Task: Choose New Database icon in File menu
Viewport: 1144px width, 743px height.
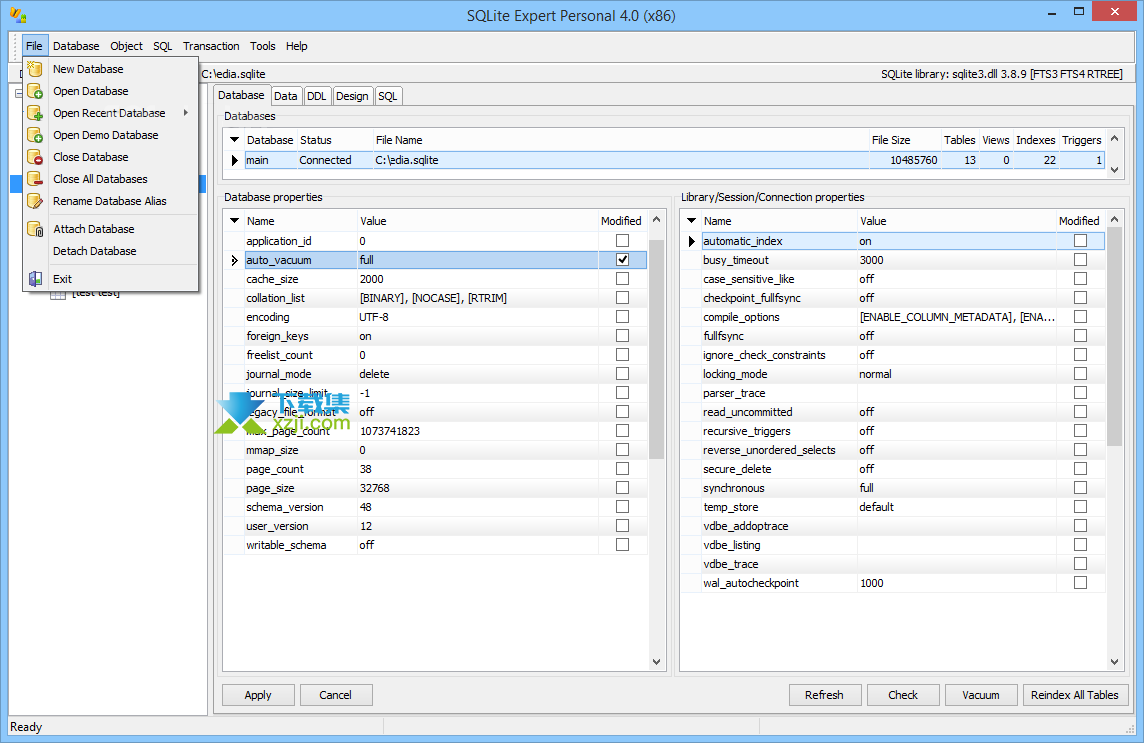Action: [x=34, y=69]
